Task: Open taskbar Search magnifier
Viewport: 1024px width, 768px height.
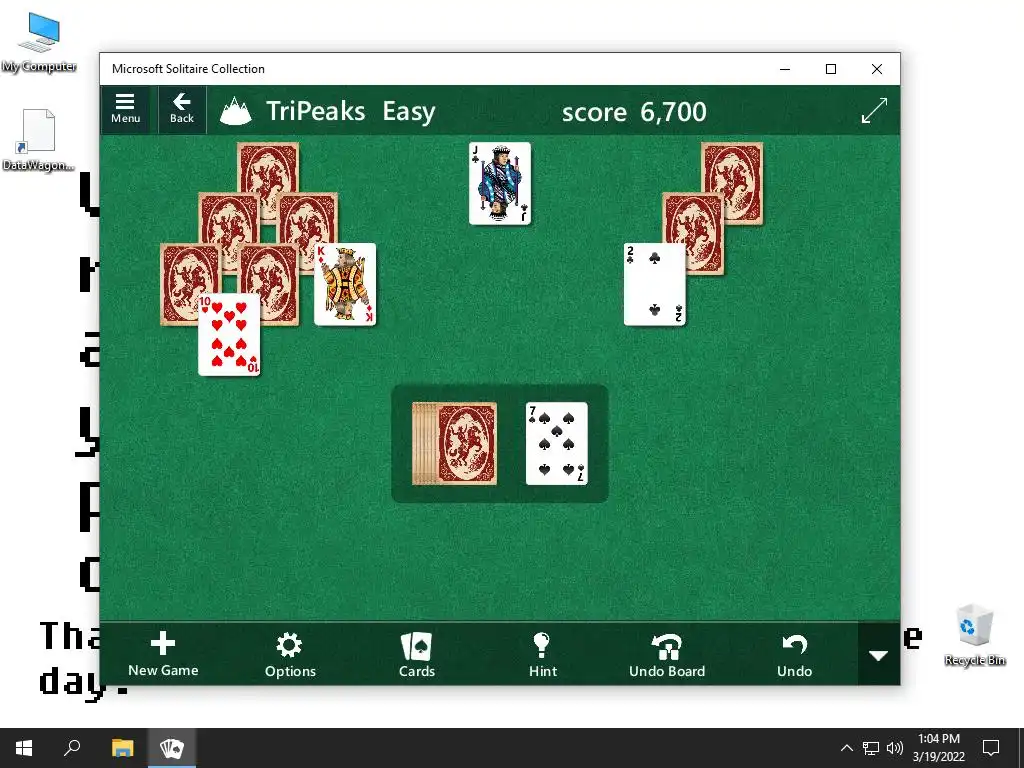Action: pyautogui.click(x=72, y=748)
